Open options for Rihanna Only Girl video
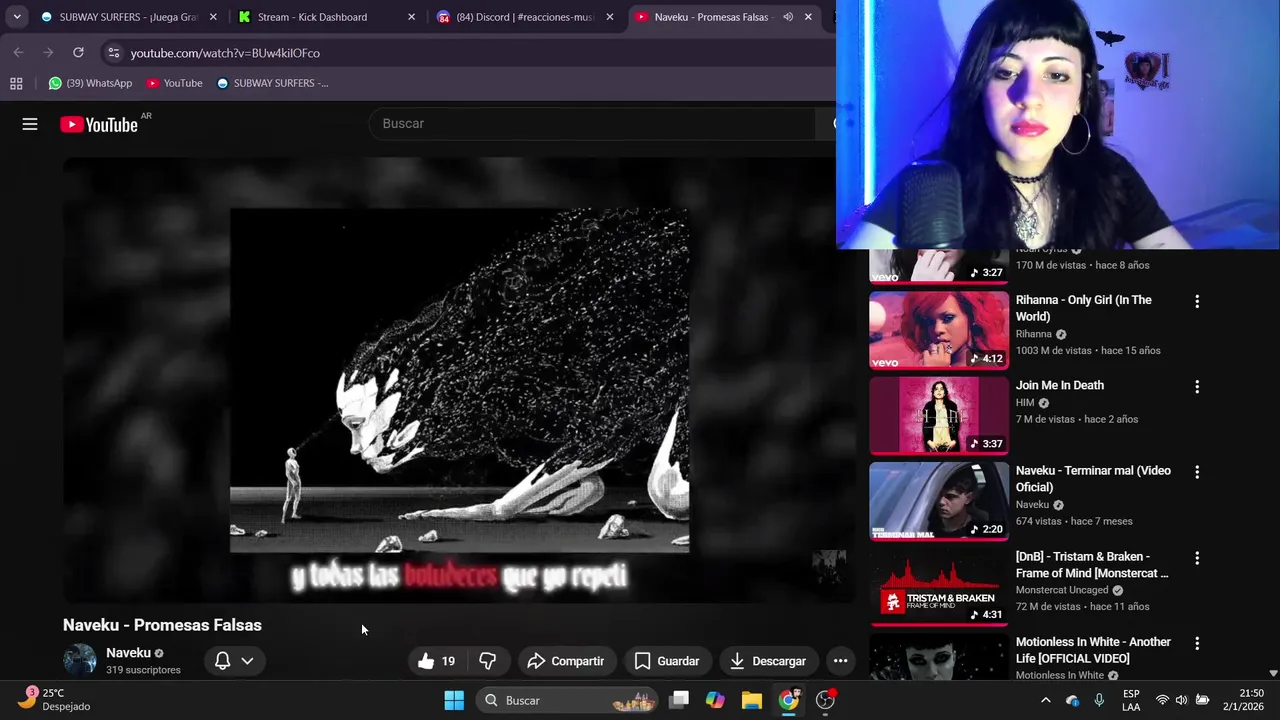This screenshot has width=1280, height=720. [x=1196, y=301]
